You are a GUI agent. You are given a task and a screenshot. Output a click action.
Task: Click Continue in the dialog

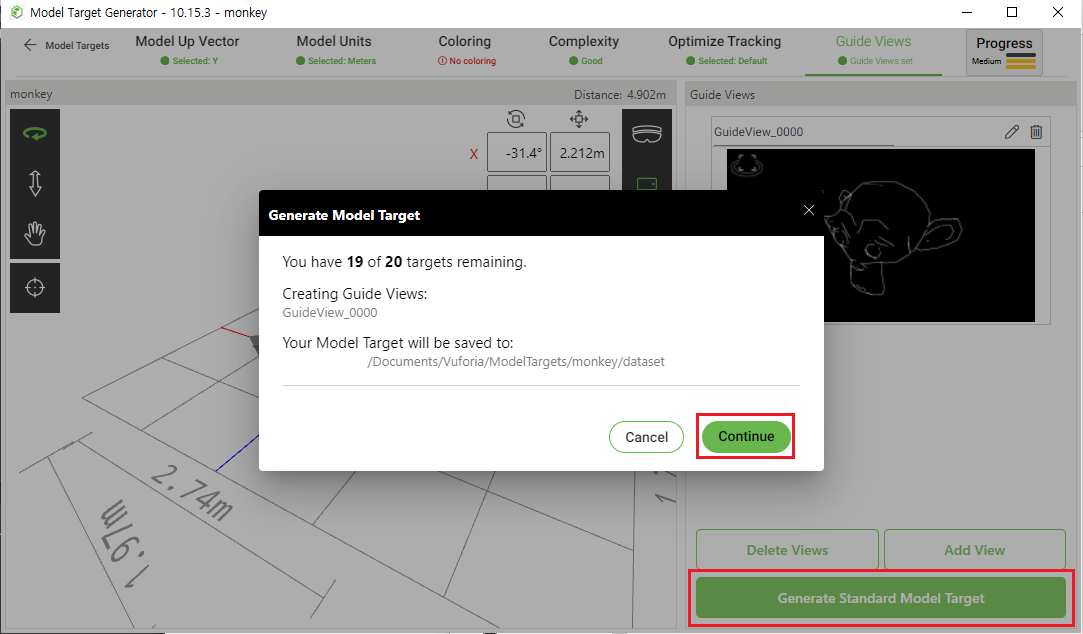(x=746, y=436)
